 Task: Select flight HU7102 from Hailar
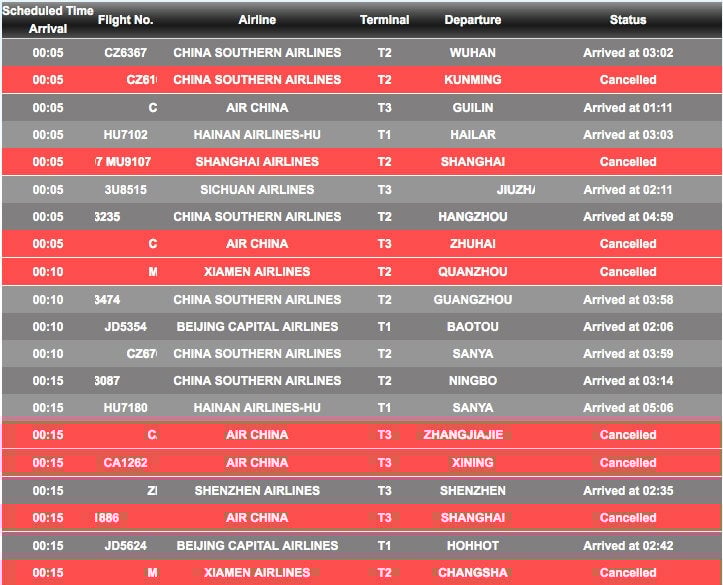(362, 135)
